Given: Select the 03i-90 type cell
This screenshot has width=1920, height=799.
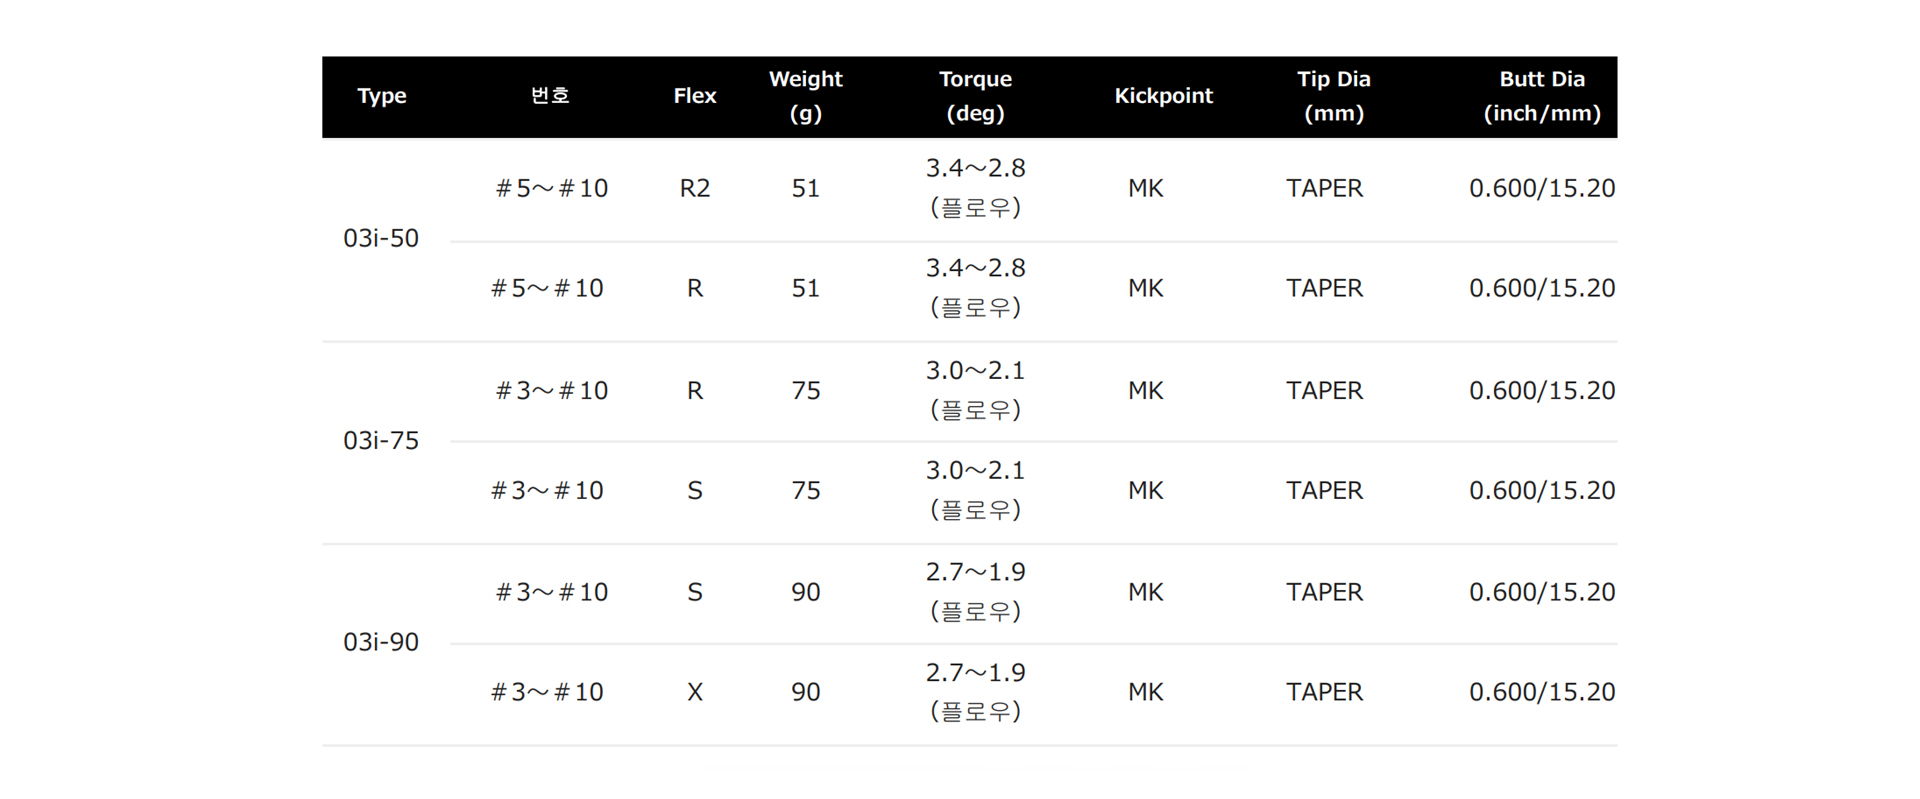Looking at the screenshot, I should pyautogui.click(x=381, y=642).
